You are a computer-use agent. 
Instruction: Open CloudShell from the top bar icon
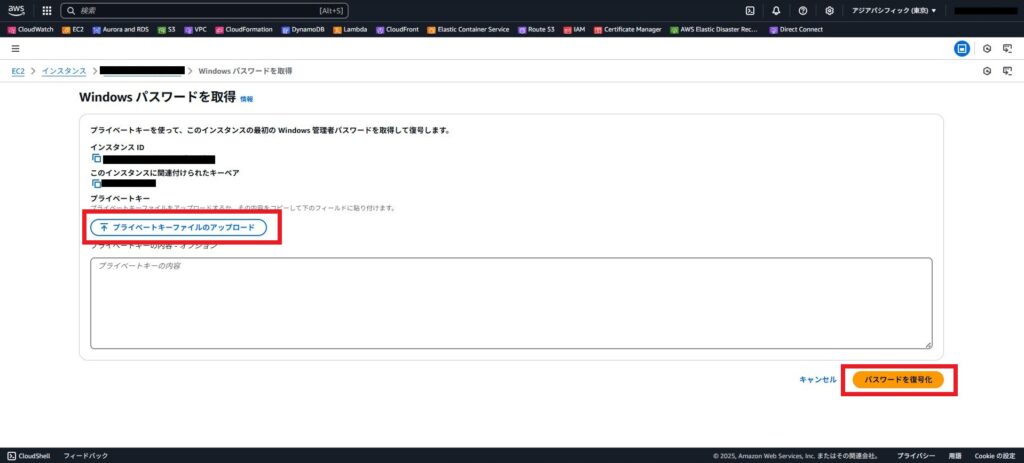(750, 10)
